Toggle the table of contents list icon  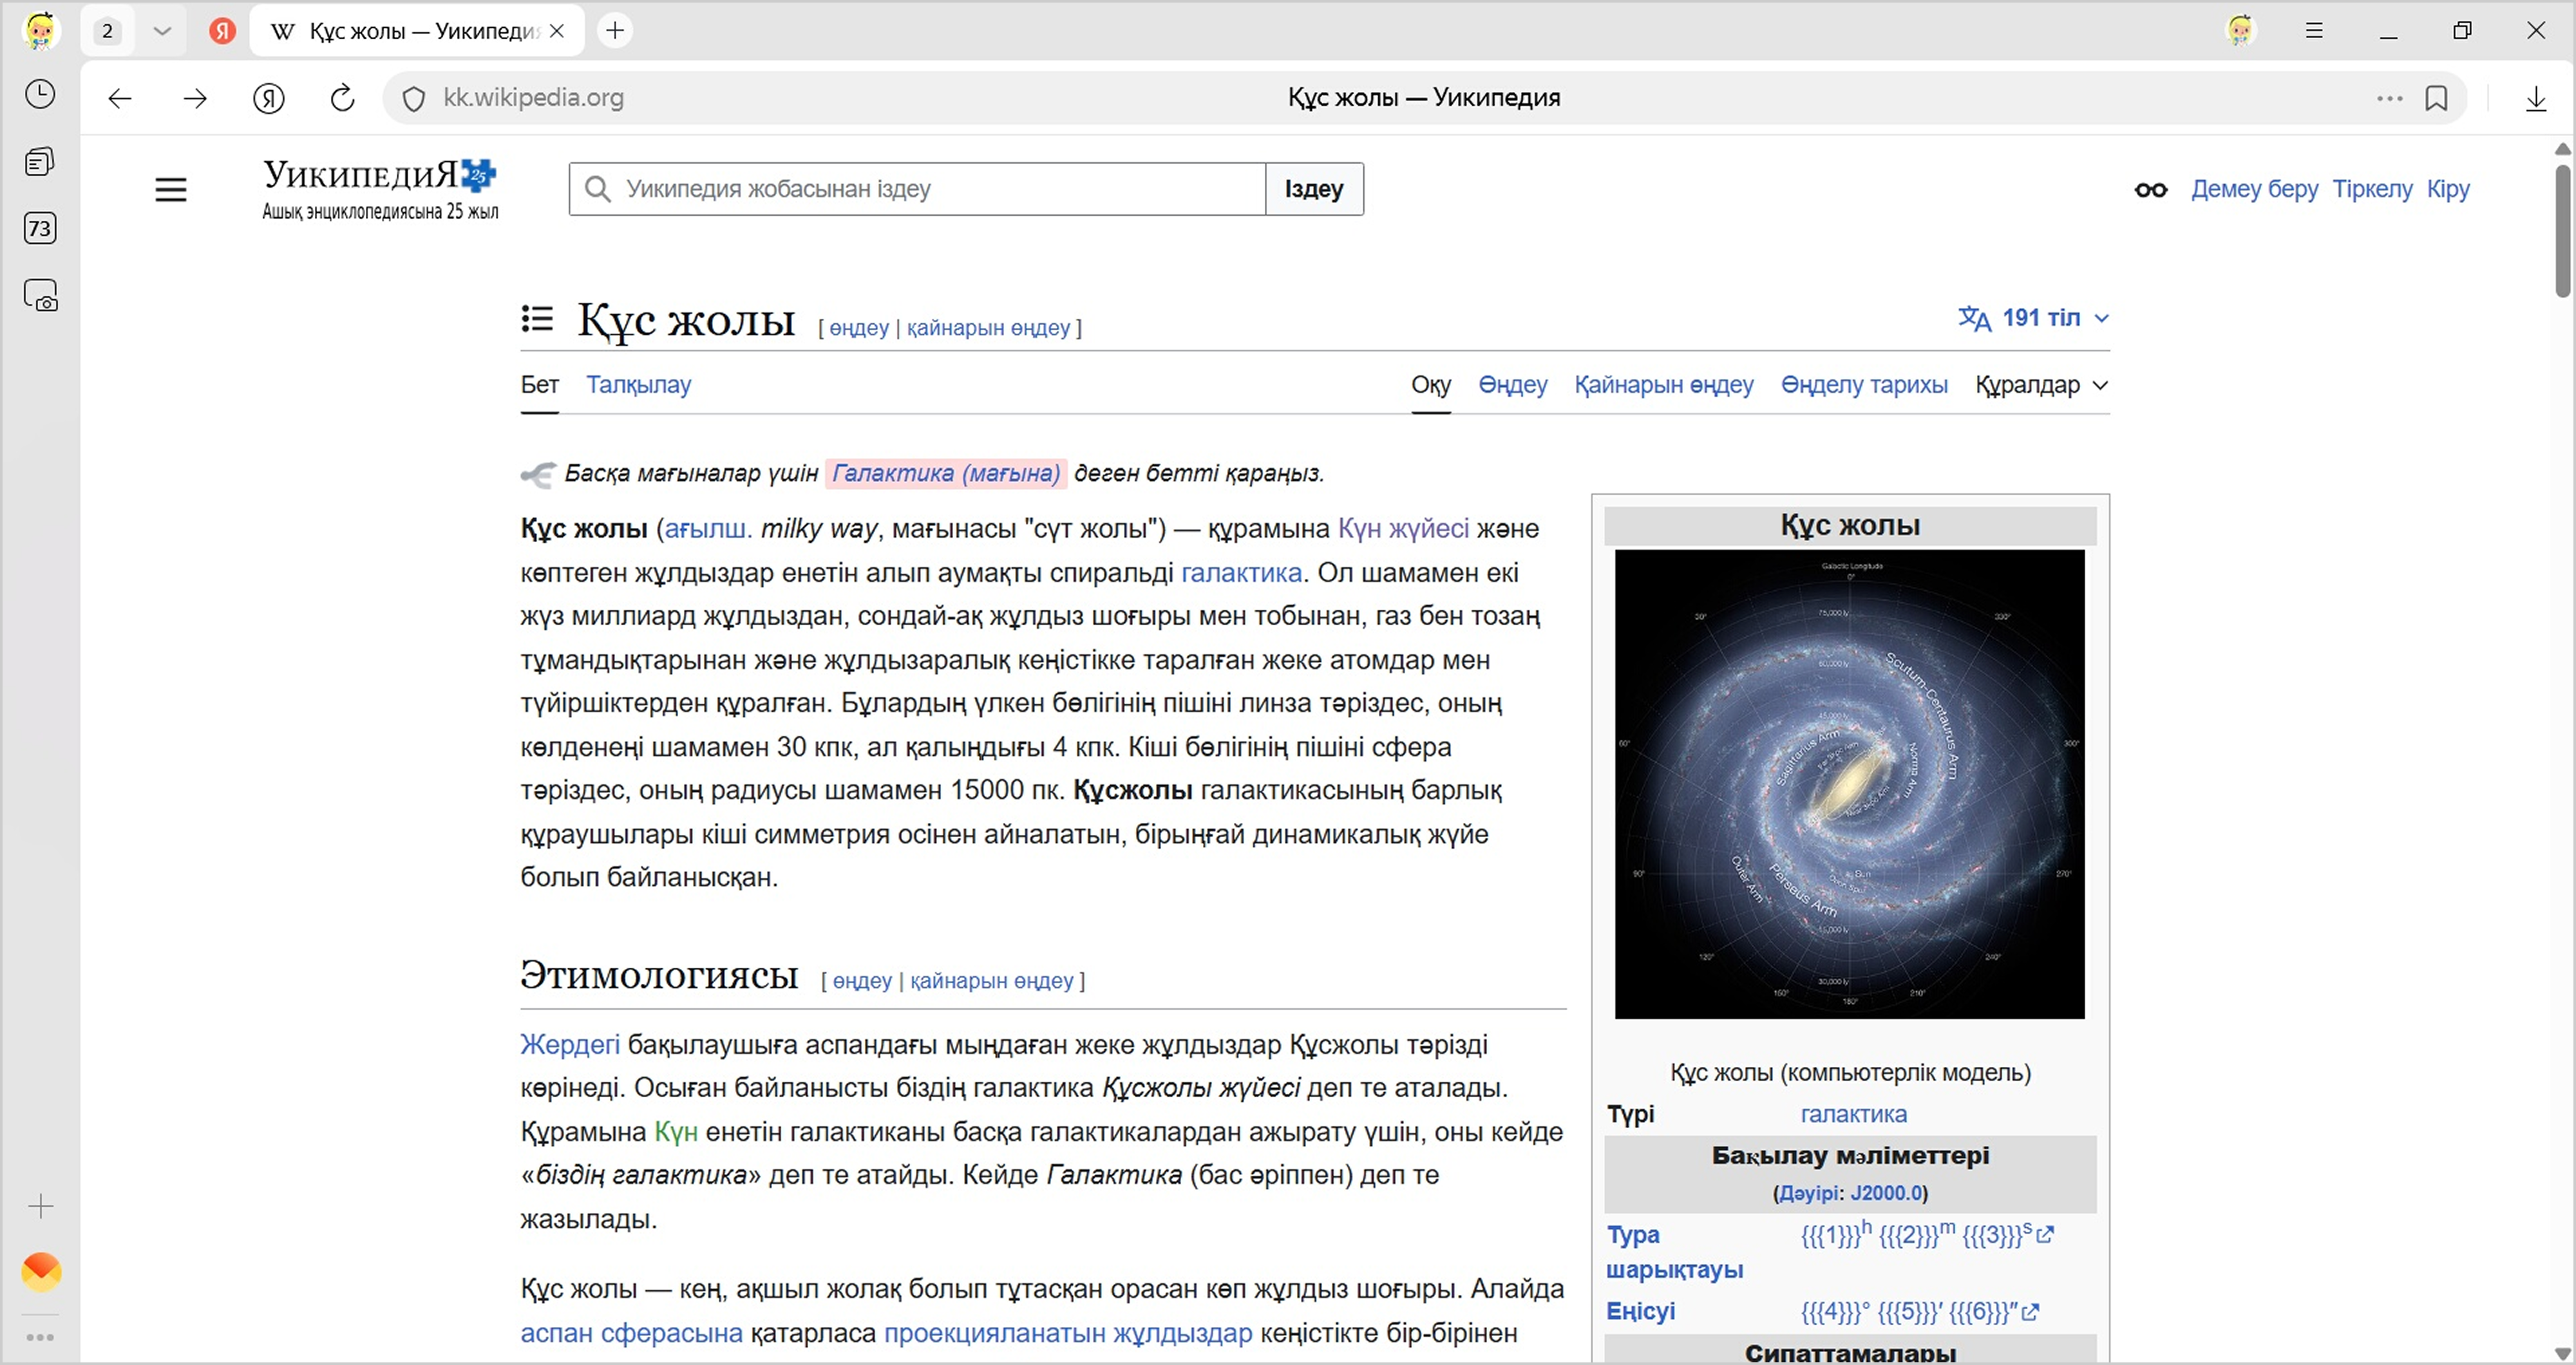(x=537, y=319)
